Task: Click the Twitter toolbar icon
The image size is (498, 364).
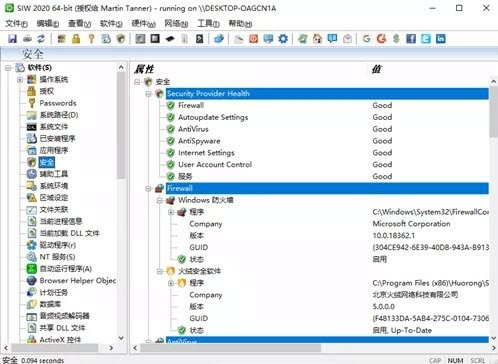Action: (426, 39)
